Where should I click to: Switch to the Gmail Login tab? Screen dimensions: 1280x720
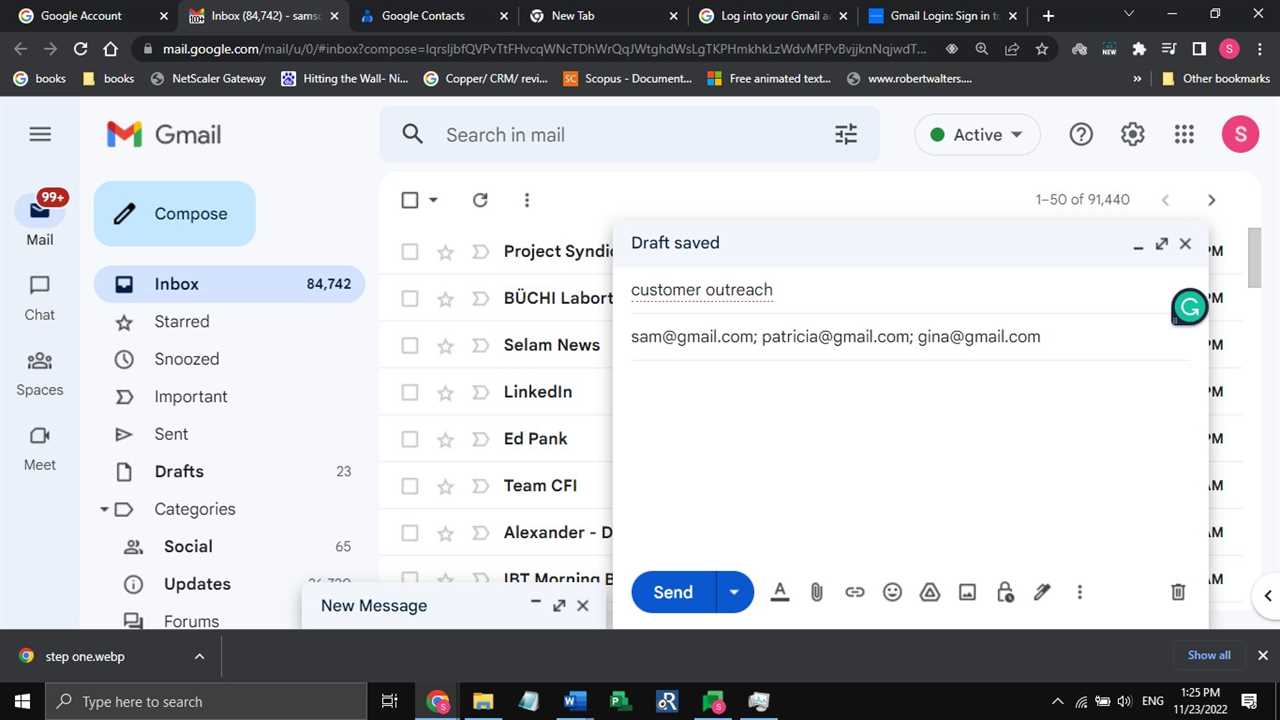coord(943,16)
